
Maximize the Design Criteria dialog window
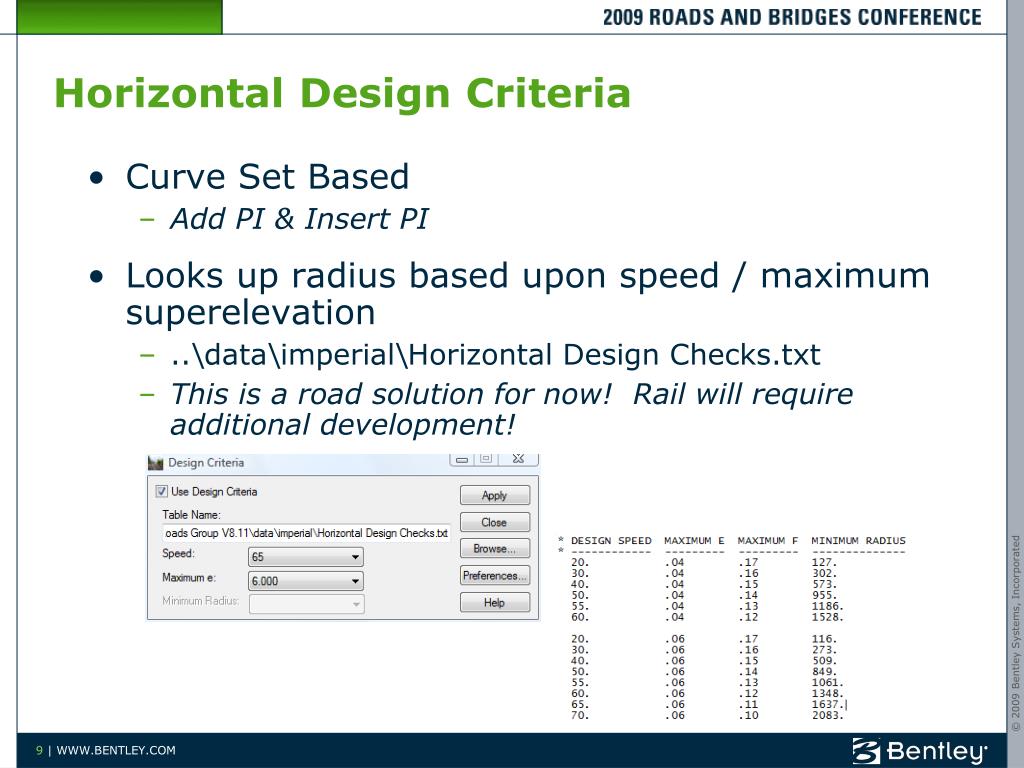click(486, 459)
